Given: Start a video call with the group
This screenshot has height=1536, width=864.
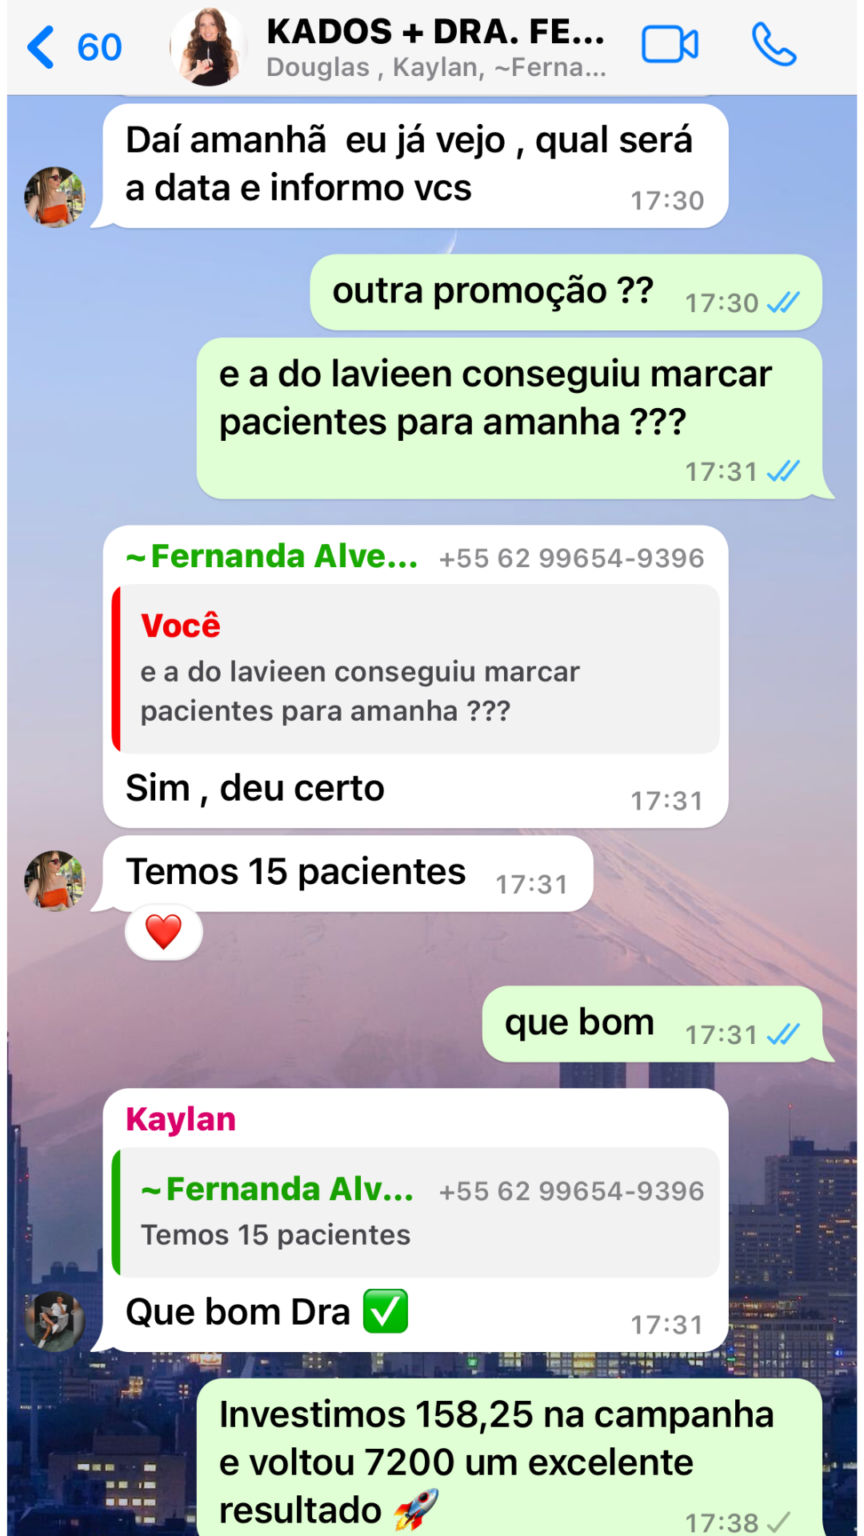Looking at the screenshot, I should point(669,45).
